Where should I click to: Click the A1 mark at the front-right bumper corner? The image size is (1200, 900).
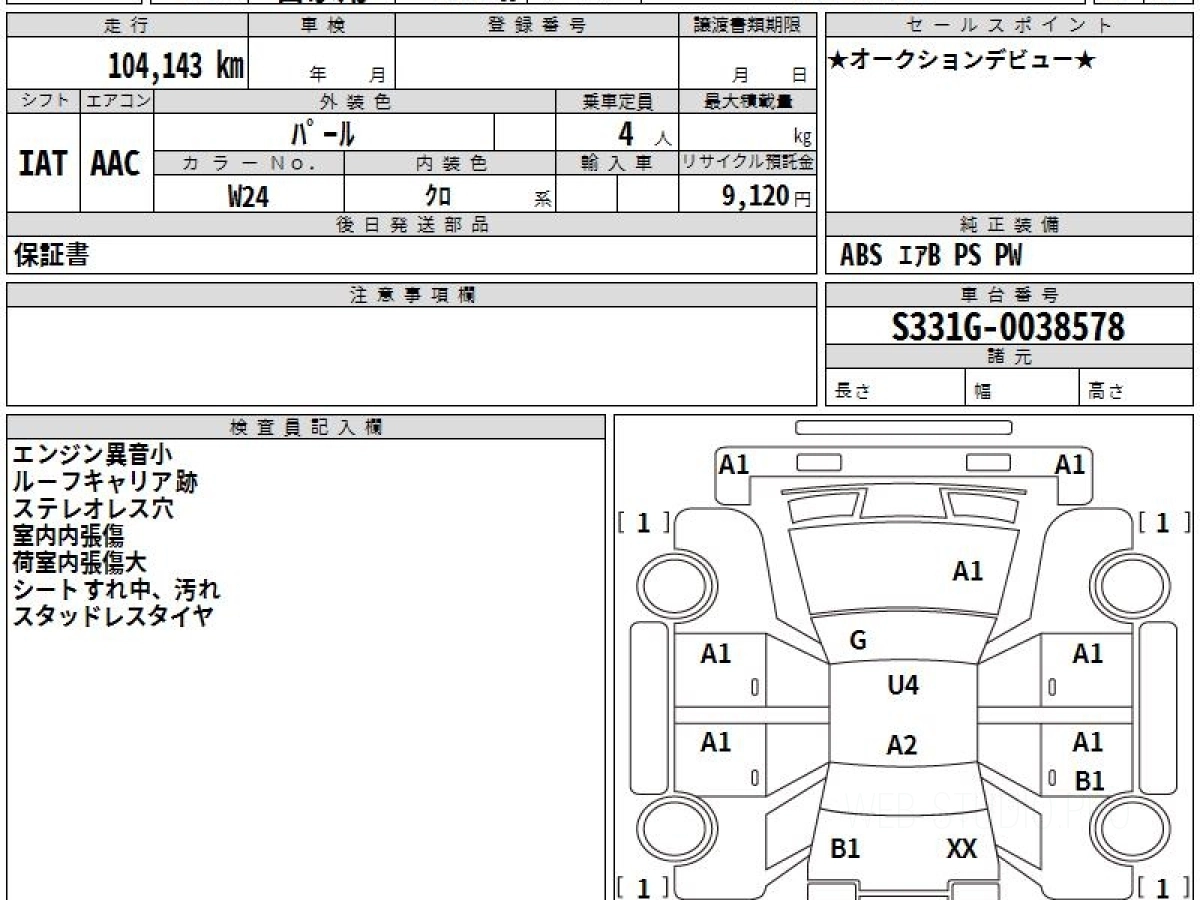coord(1070,464)
